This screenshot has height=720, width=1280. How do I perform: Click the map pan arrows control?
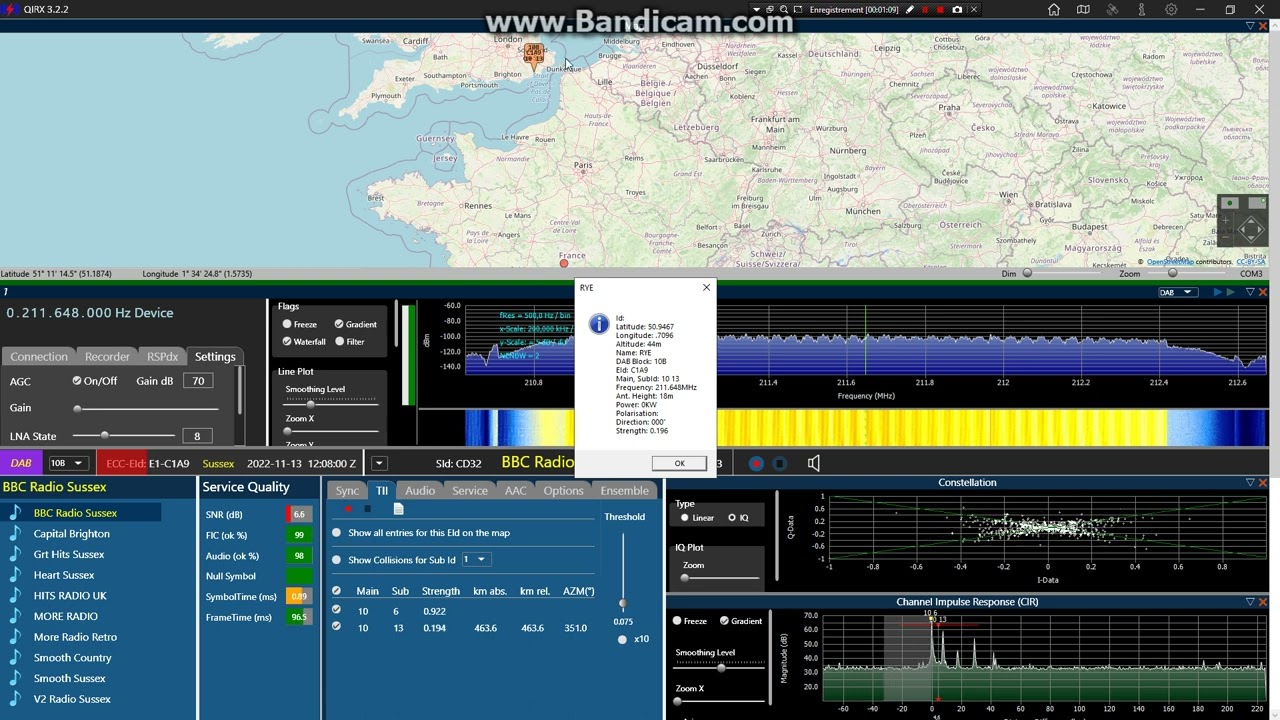pyautogui.click(x=1251, y=229)
